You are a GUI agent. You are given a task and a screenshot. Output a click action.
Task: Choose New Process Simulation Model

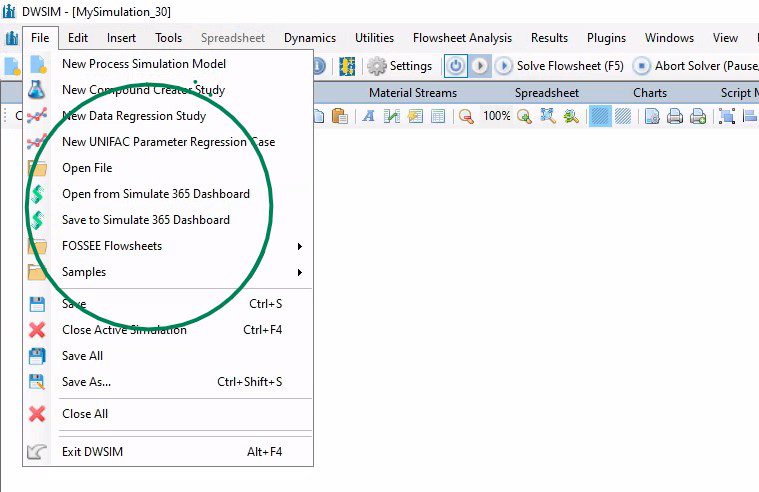167,64
